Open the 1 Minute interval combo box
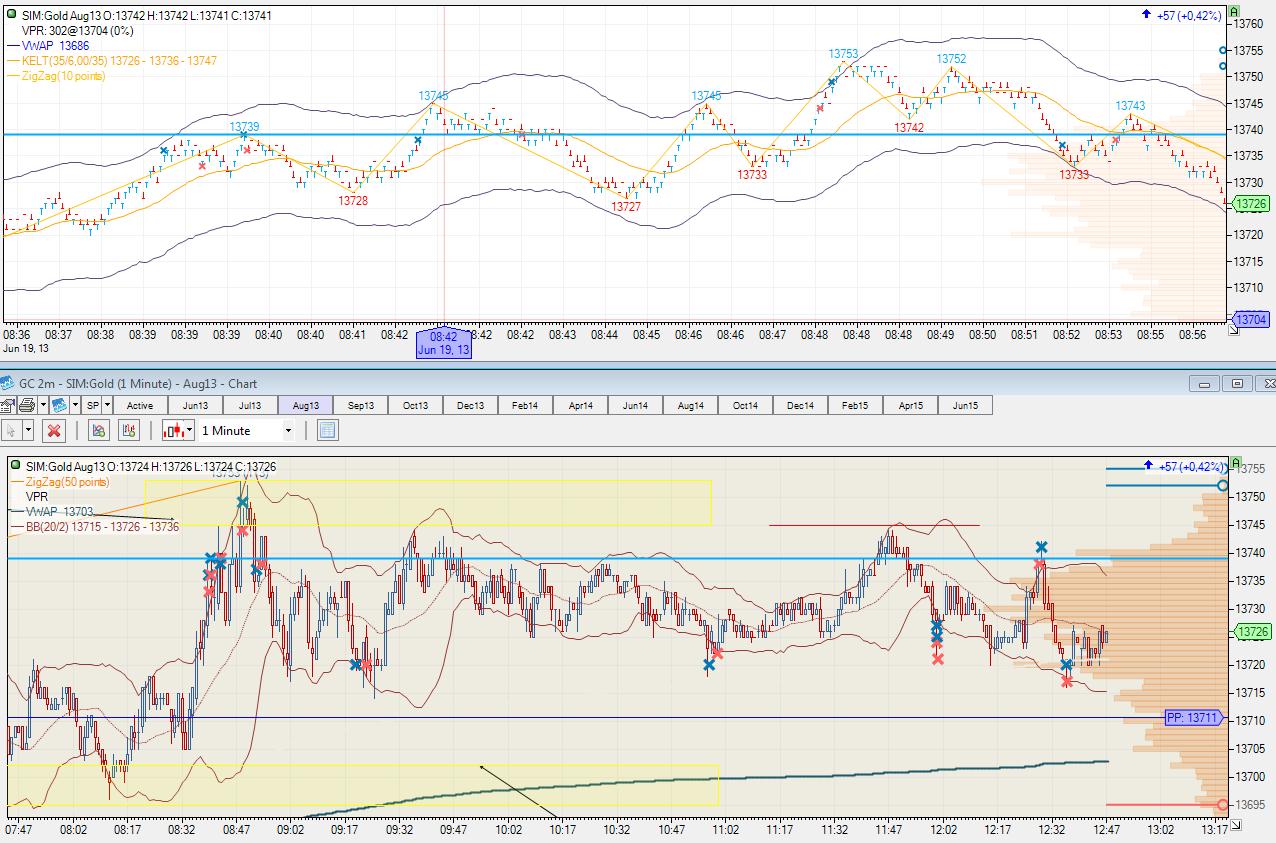 (248, 430)
